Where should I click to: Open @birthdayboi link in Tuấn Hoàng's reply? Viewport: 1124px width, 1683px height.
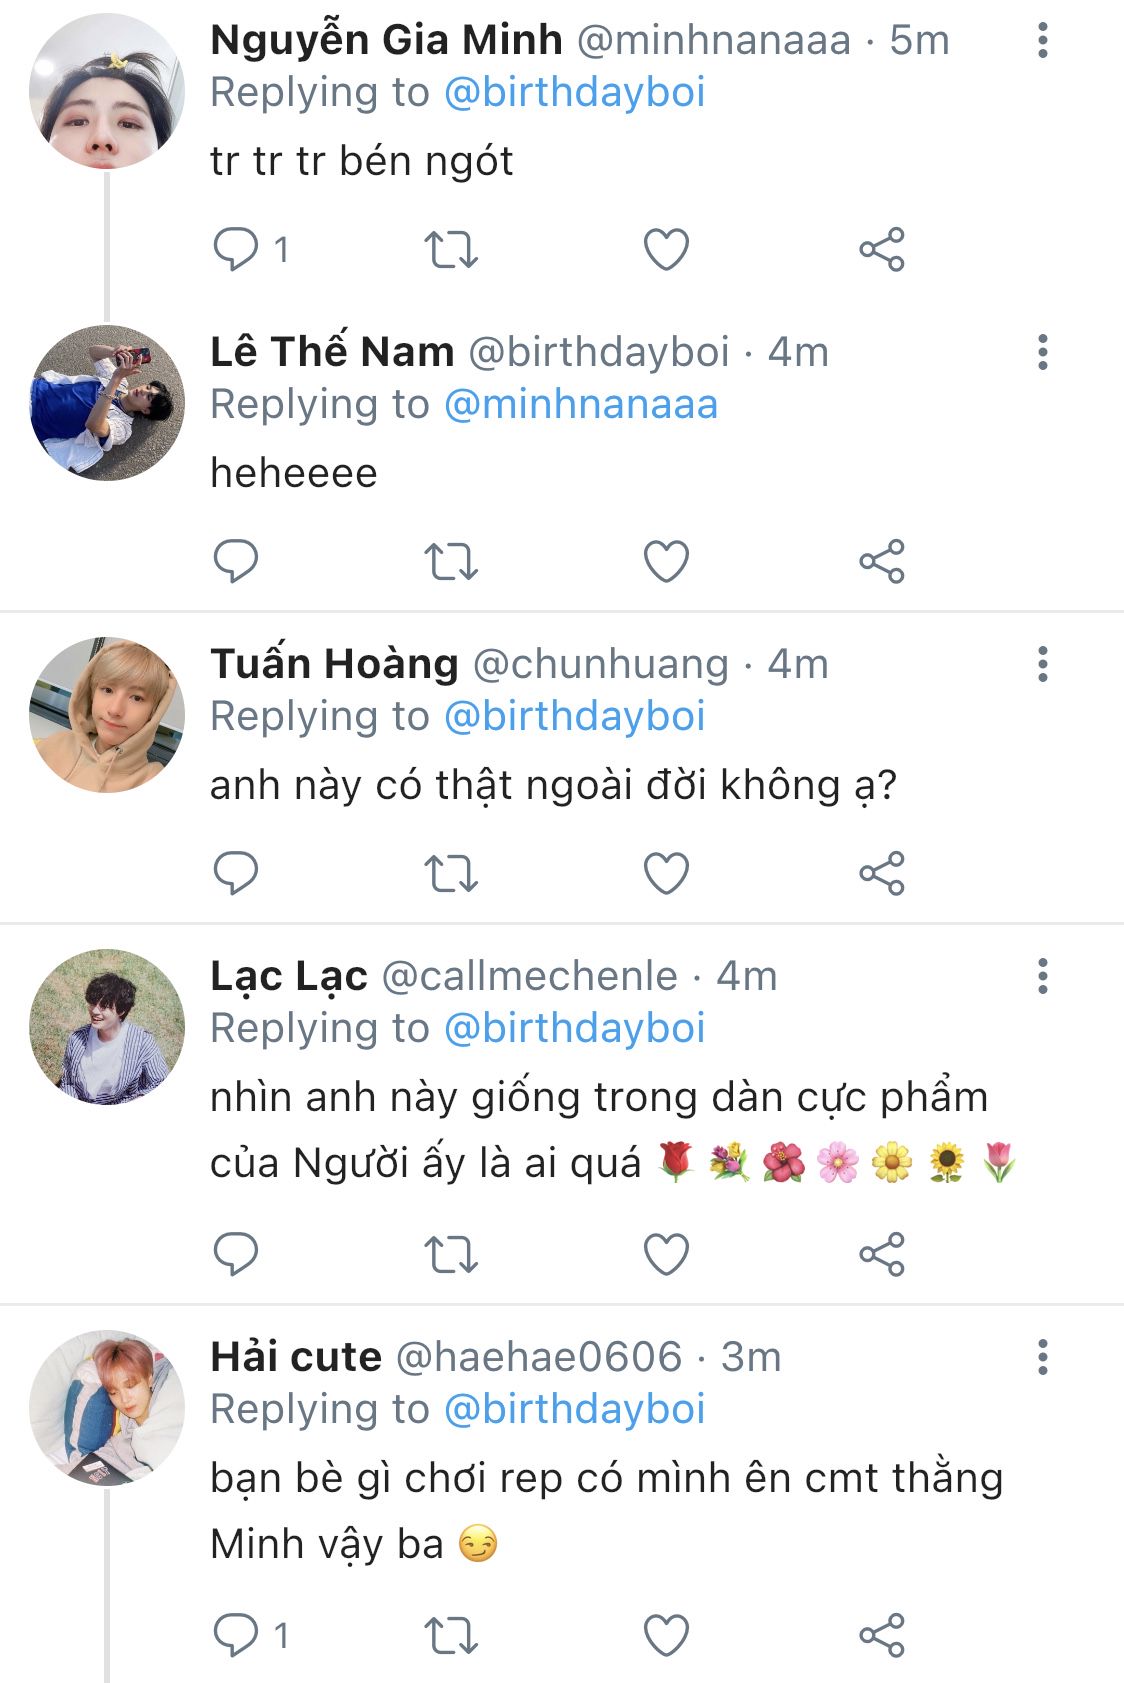[x=574, y=717]
